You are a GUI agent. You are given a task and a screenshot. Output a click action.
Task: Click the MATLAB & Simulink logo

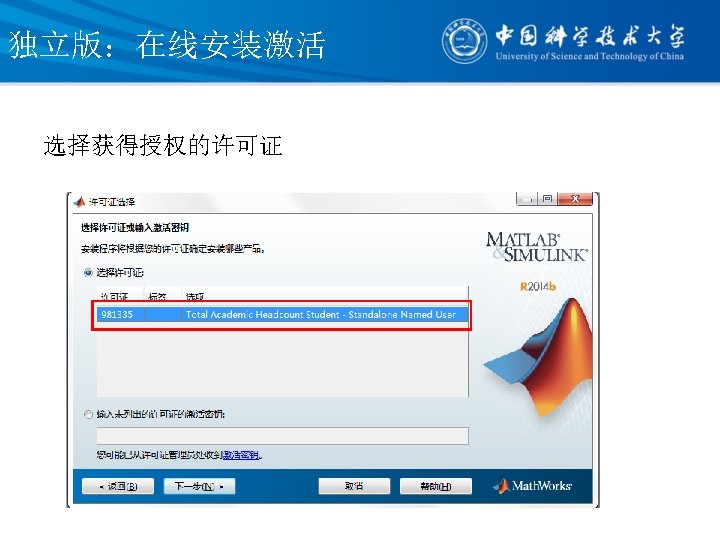coord(537,247)
